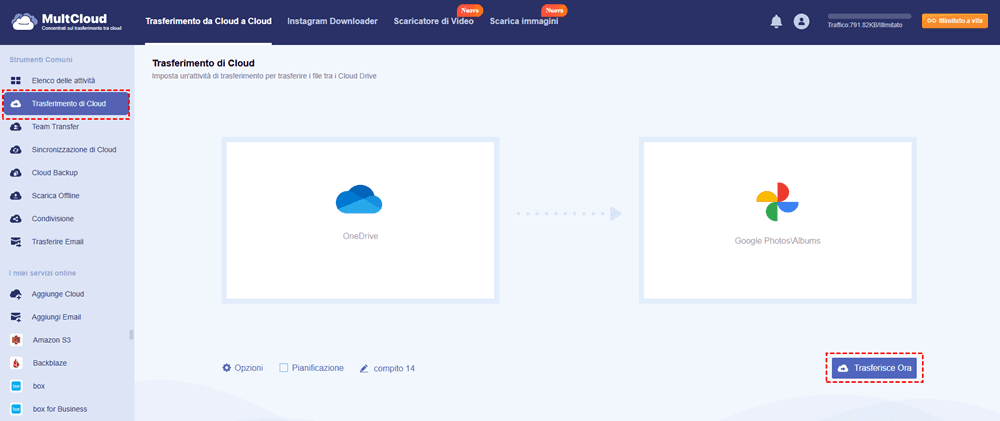Click the Scarica Offline icon
This screenshot has width=1000, height=421.
click(x=17, y=196)
